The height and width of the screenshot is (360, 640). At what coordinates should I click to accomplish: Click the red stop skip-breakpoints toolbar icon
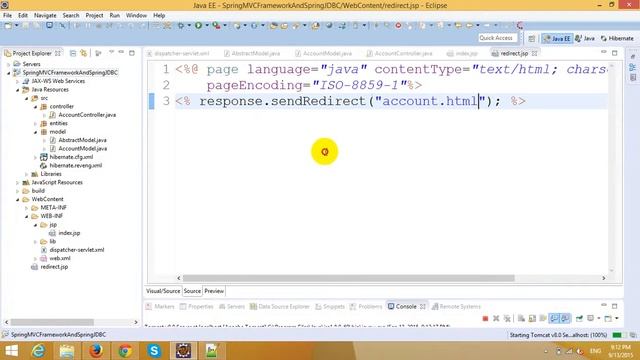pos(398,25)
